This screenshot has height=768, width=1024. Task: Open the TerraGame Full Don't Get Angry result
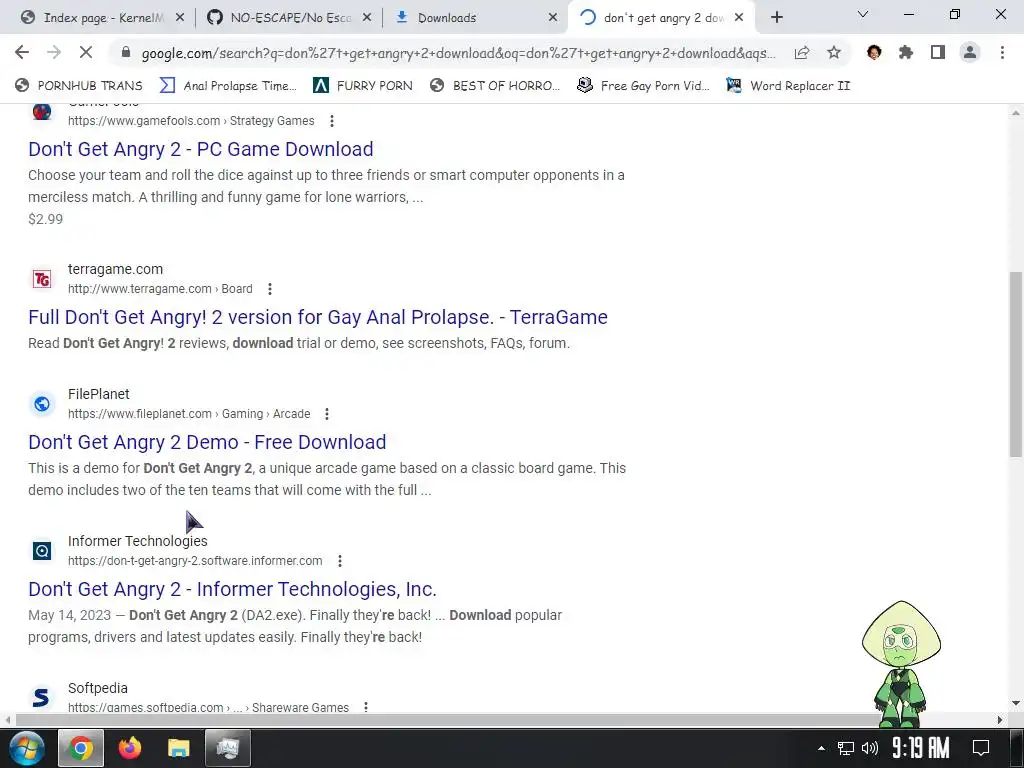tap(317, 317)
